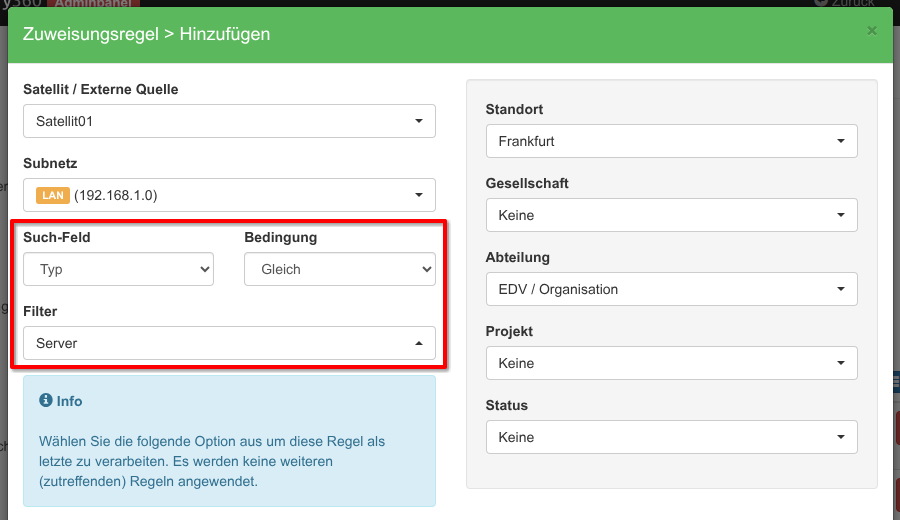Click the Bedingung label
The height and width of the screenshot is (520, 900).
pos(281,238)
